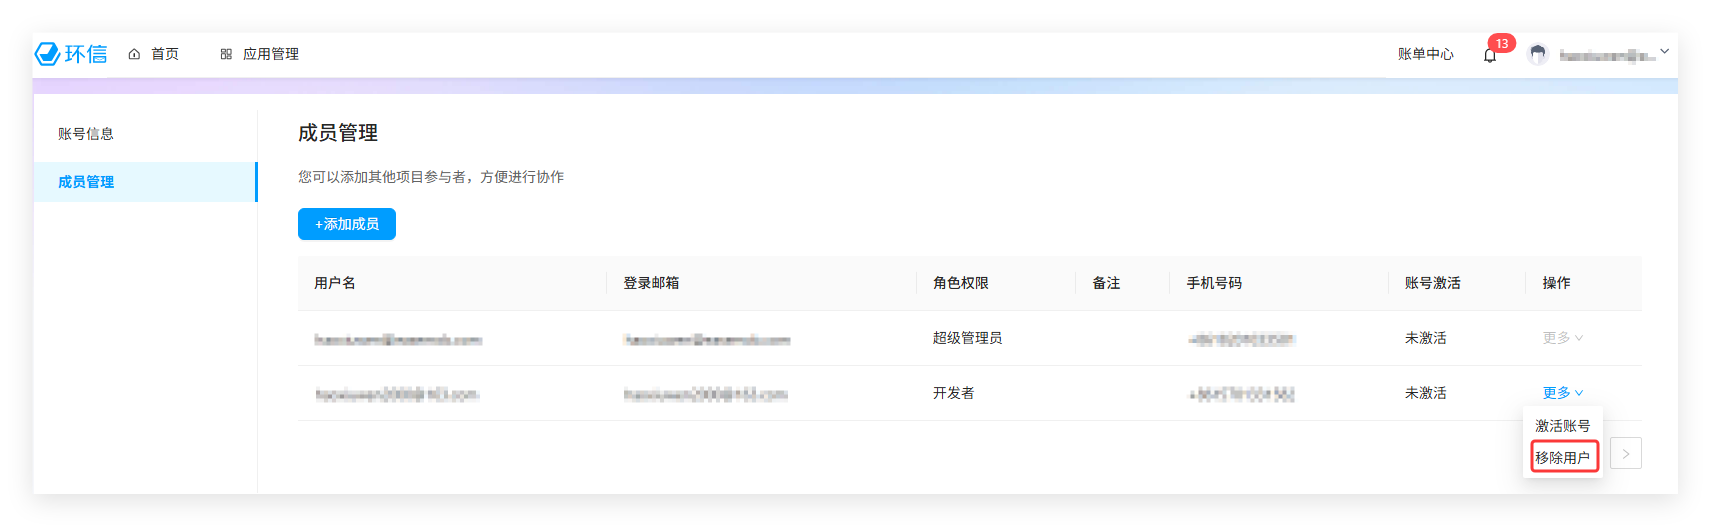Open 账号信息 in the sidebar

click(86, 134)
